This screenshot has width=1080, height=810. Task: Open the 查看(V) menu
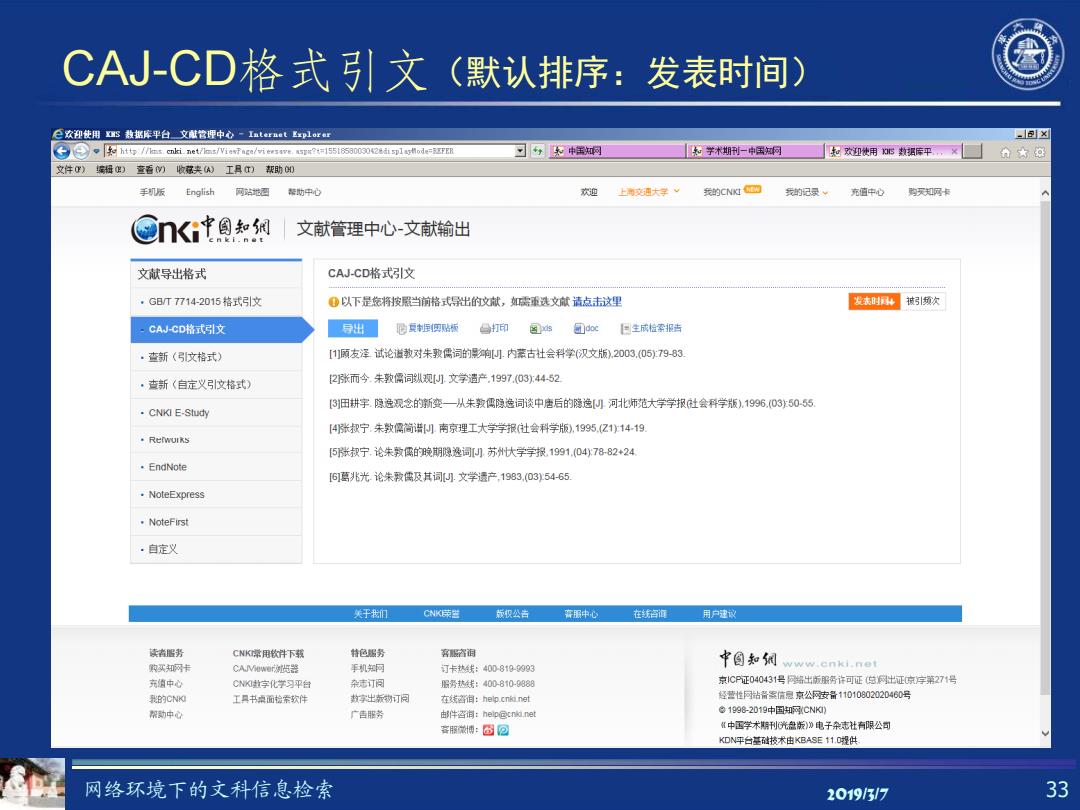click(151, 169)
